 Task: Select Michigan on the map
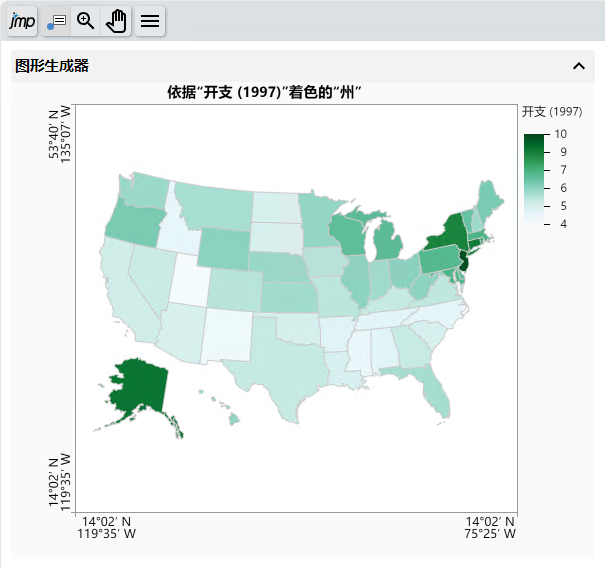point(388,243)
